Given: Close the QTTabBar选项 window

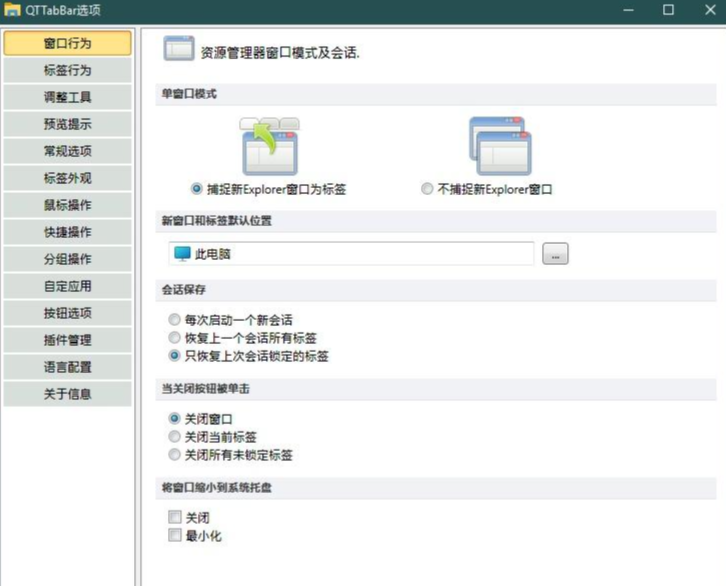Looking at the screenshot, I should (710, 10).
